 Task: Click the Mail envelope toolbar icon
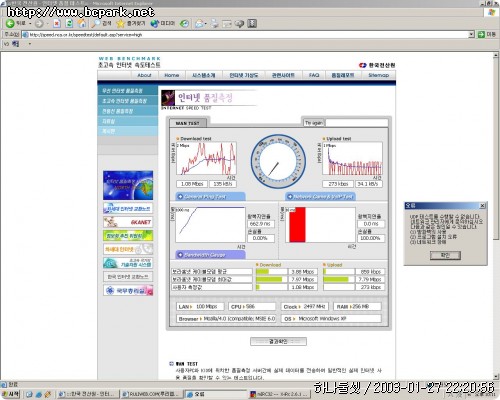click(x=199, y=24)
